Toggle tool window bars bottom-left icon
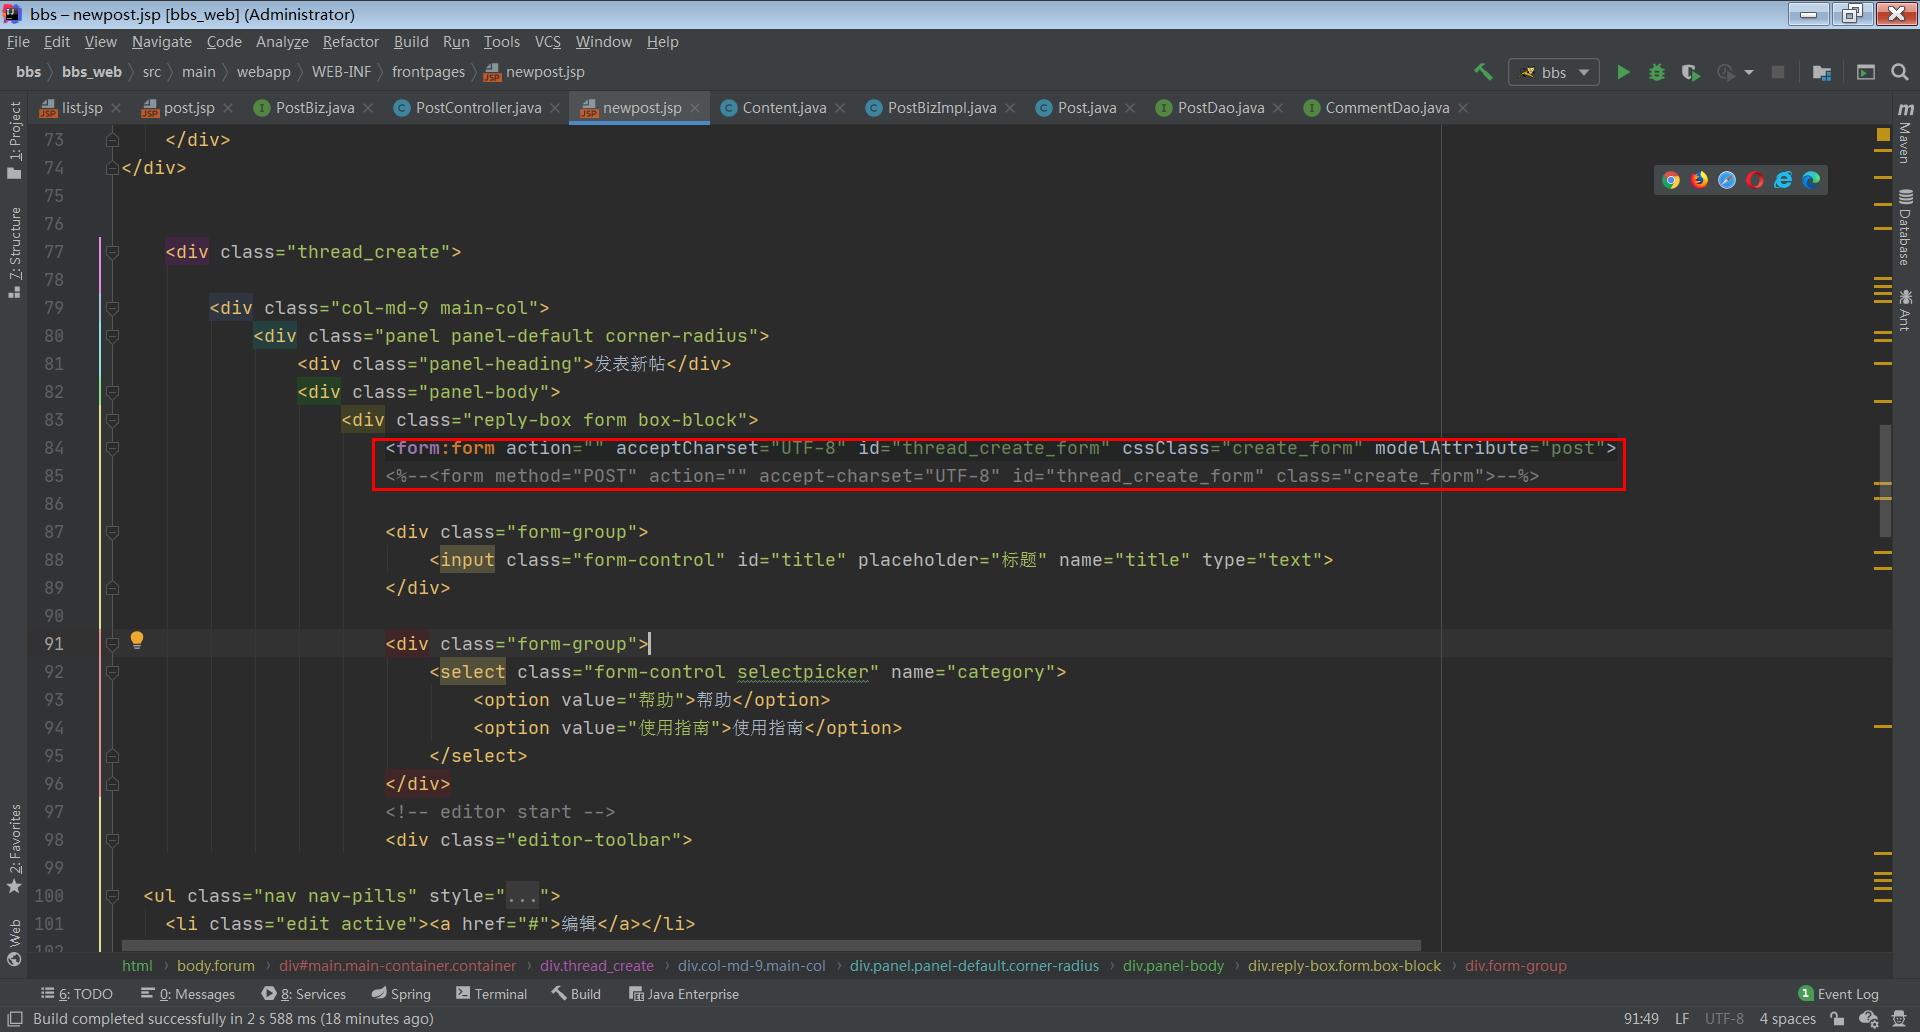This screenshot has height=1032, width=1920. click(15, 1019)
